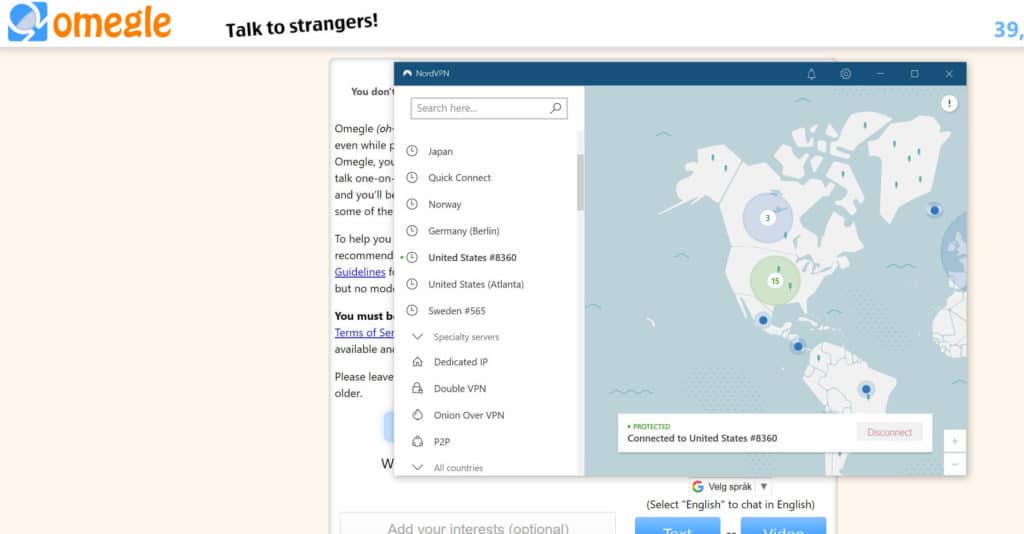Click the clock icon beside Norway

click(x=412, y=204)
